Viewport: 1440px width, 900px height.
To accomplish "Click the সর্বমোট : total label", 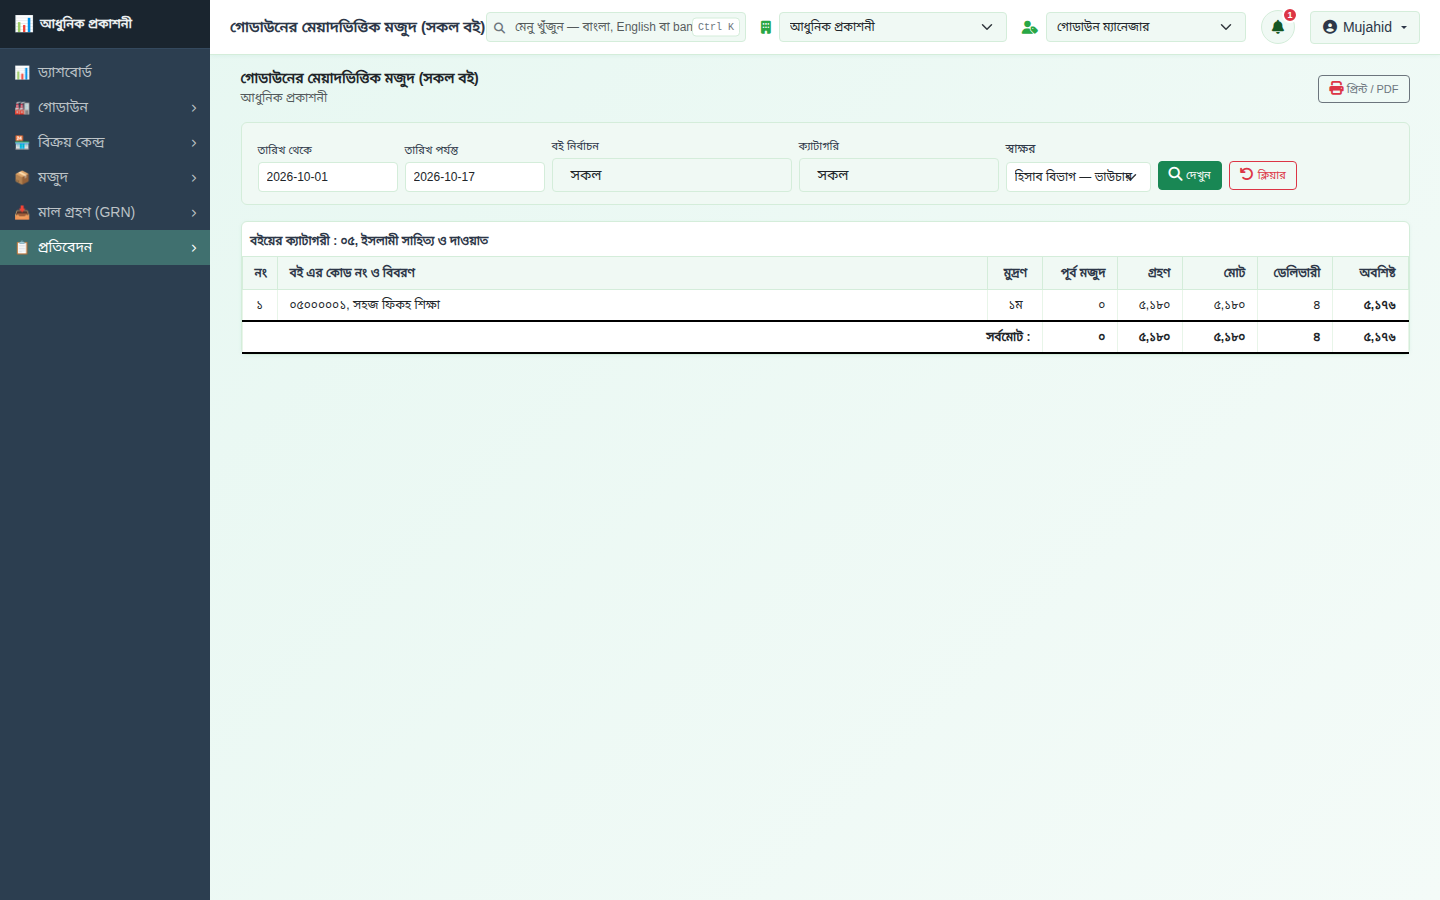I will 1008,337.
